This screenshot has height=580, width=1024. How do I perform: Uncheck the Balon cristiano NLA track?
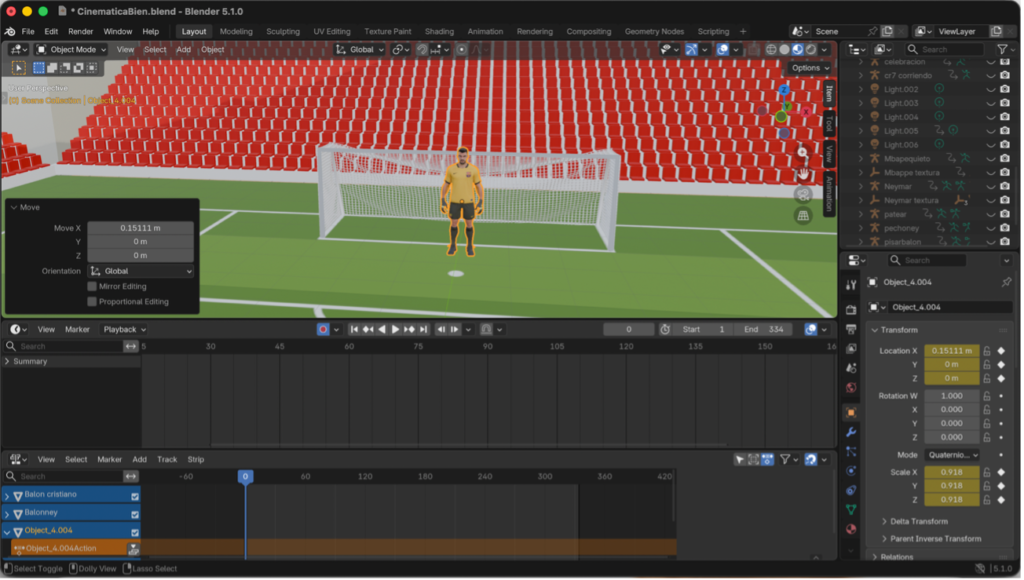(x=134, y=495)
